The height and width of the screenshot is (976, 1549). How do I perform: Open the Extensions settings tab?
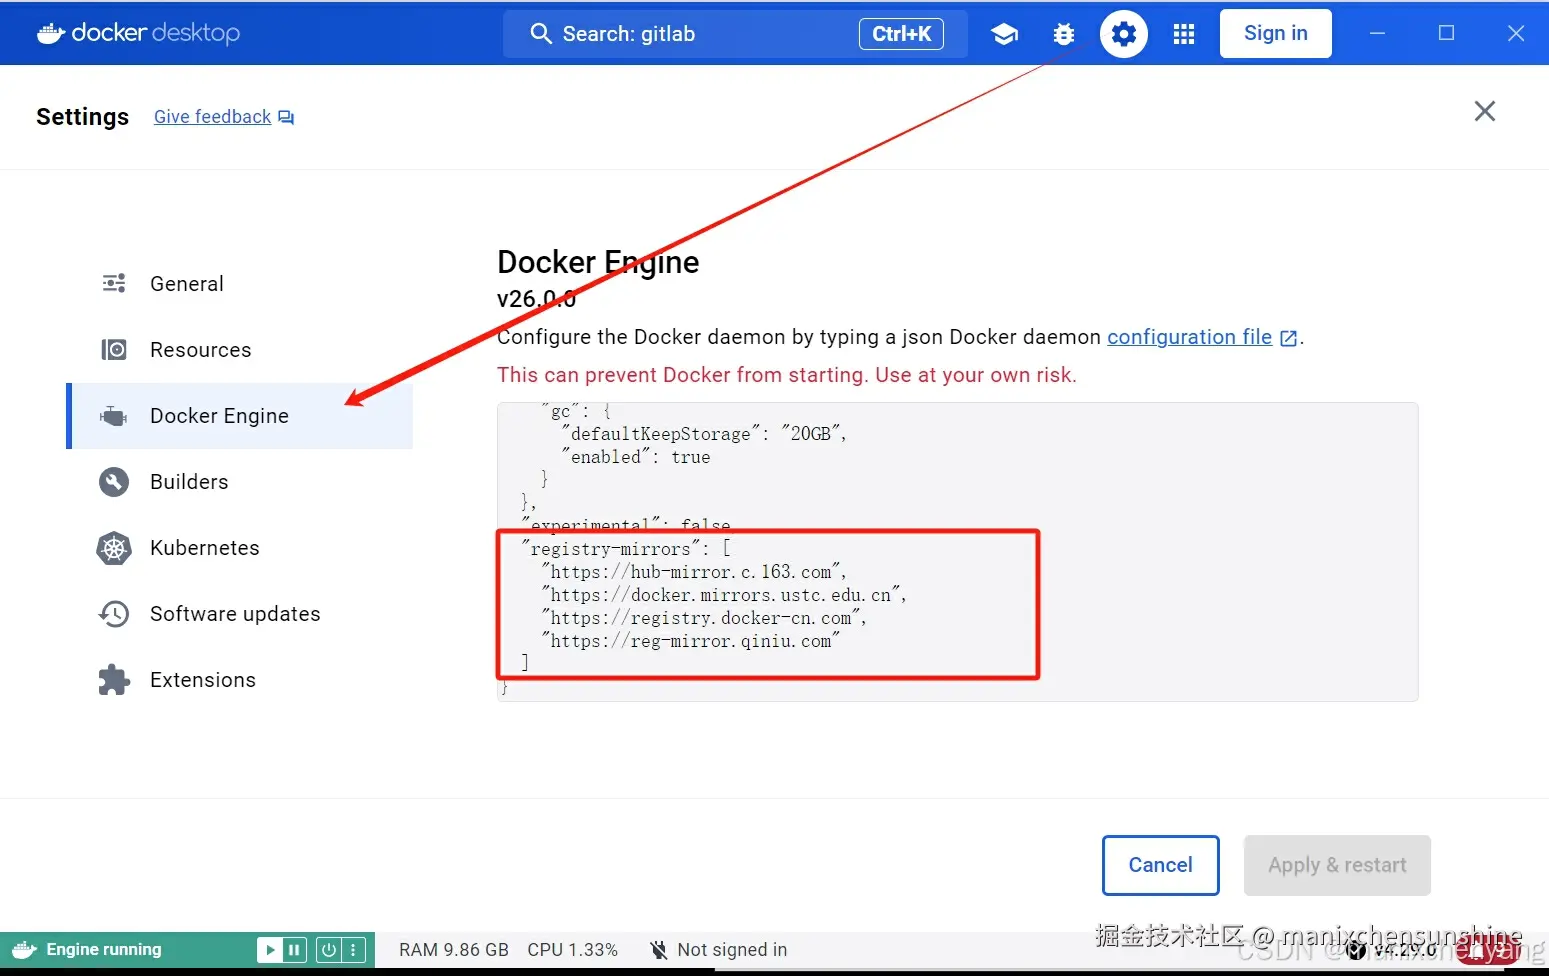point(240,680)
